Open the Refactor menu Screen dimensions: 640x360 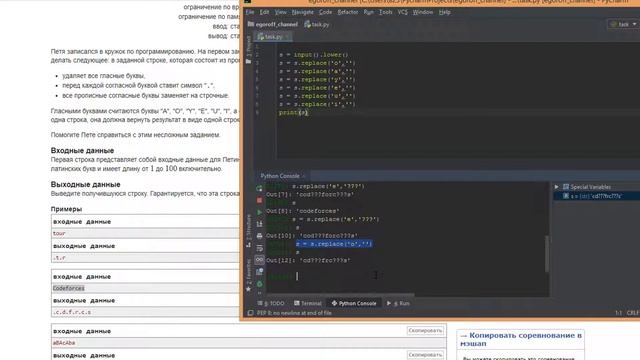[348, 12]
